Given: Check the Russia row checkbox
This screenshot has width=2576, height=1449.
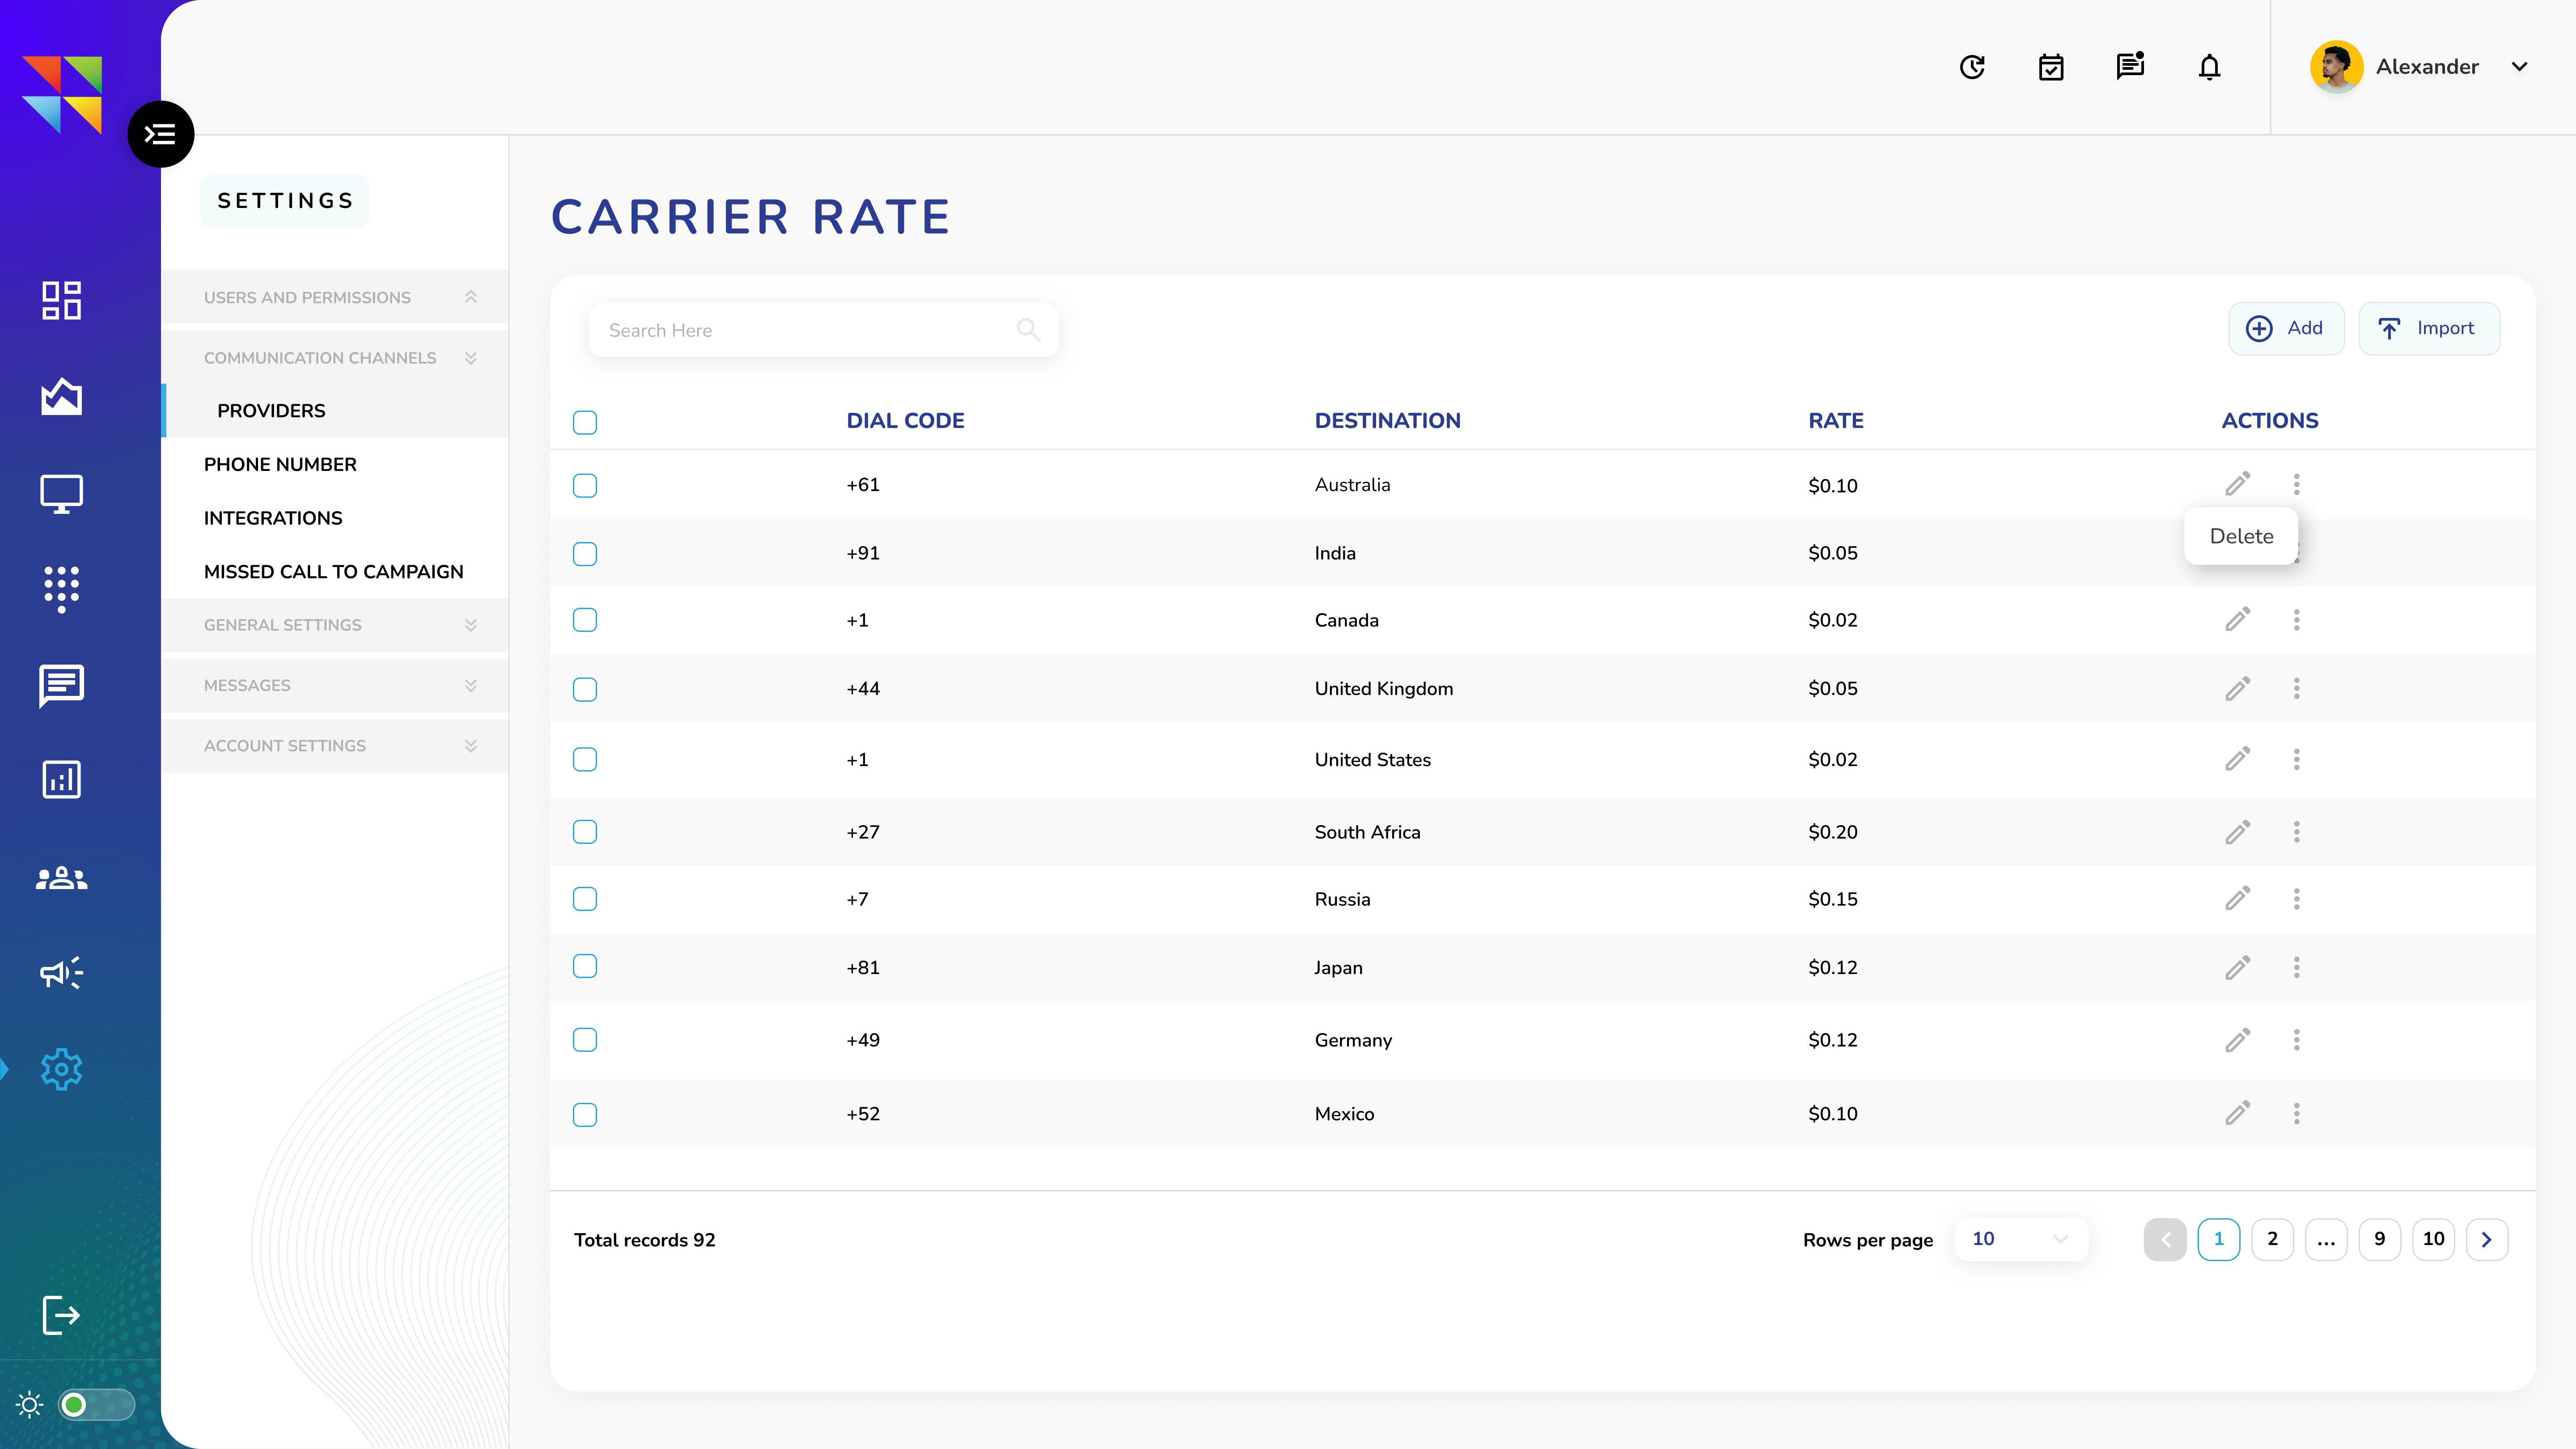Looking at the screenshot, I should 585,899.
